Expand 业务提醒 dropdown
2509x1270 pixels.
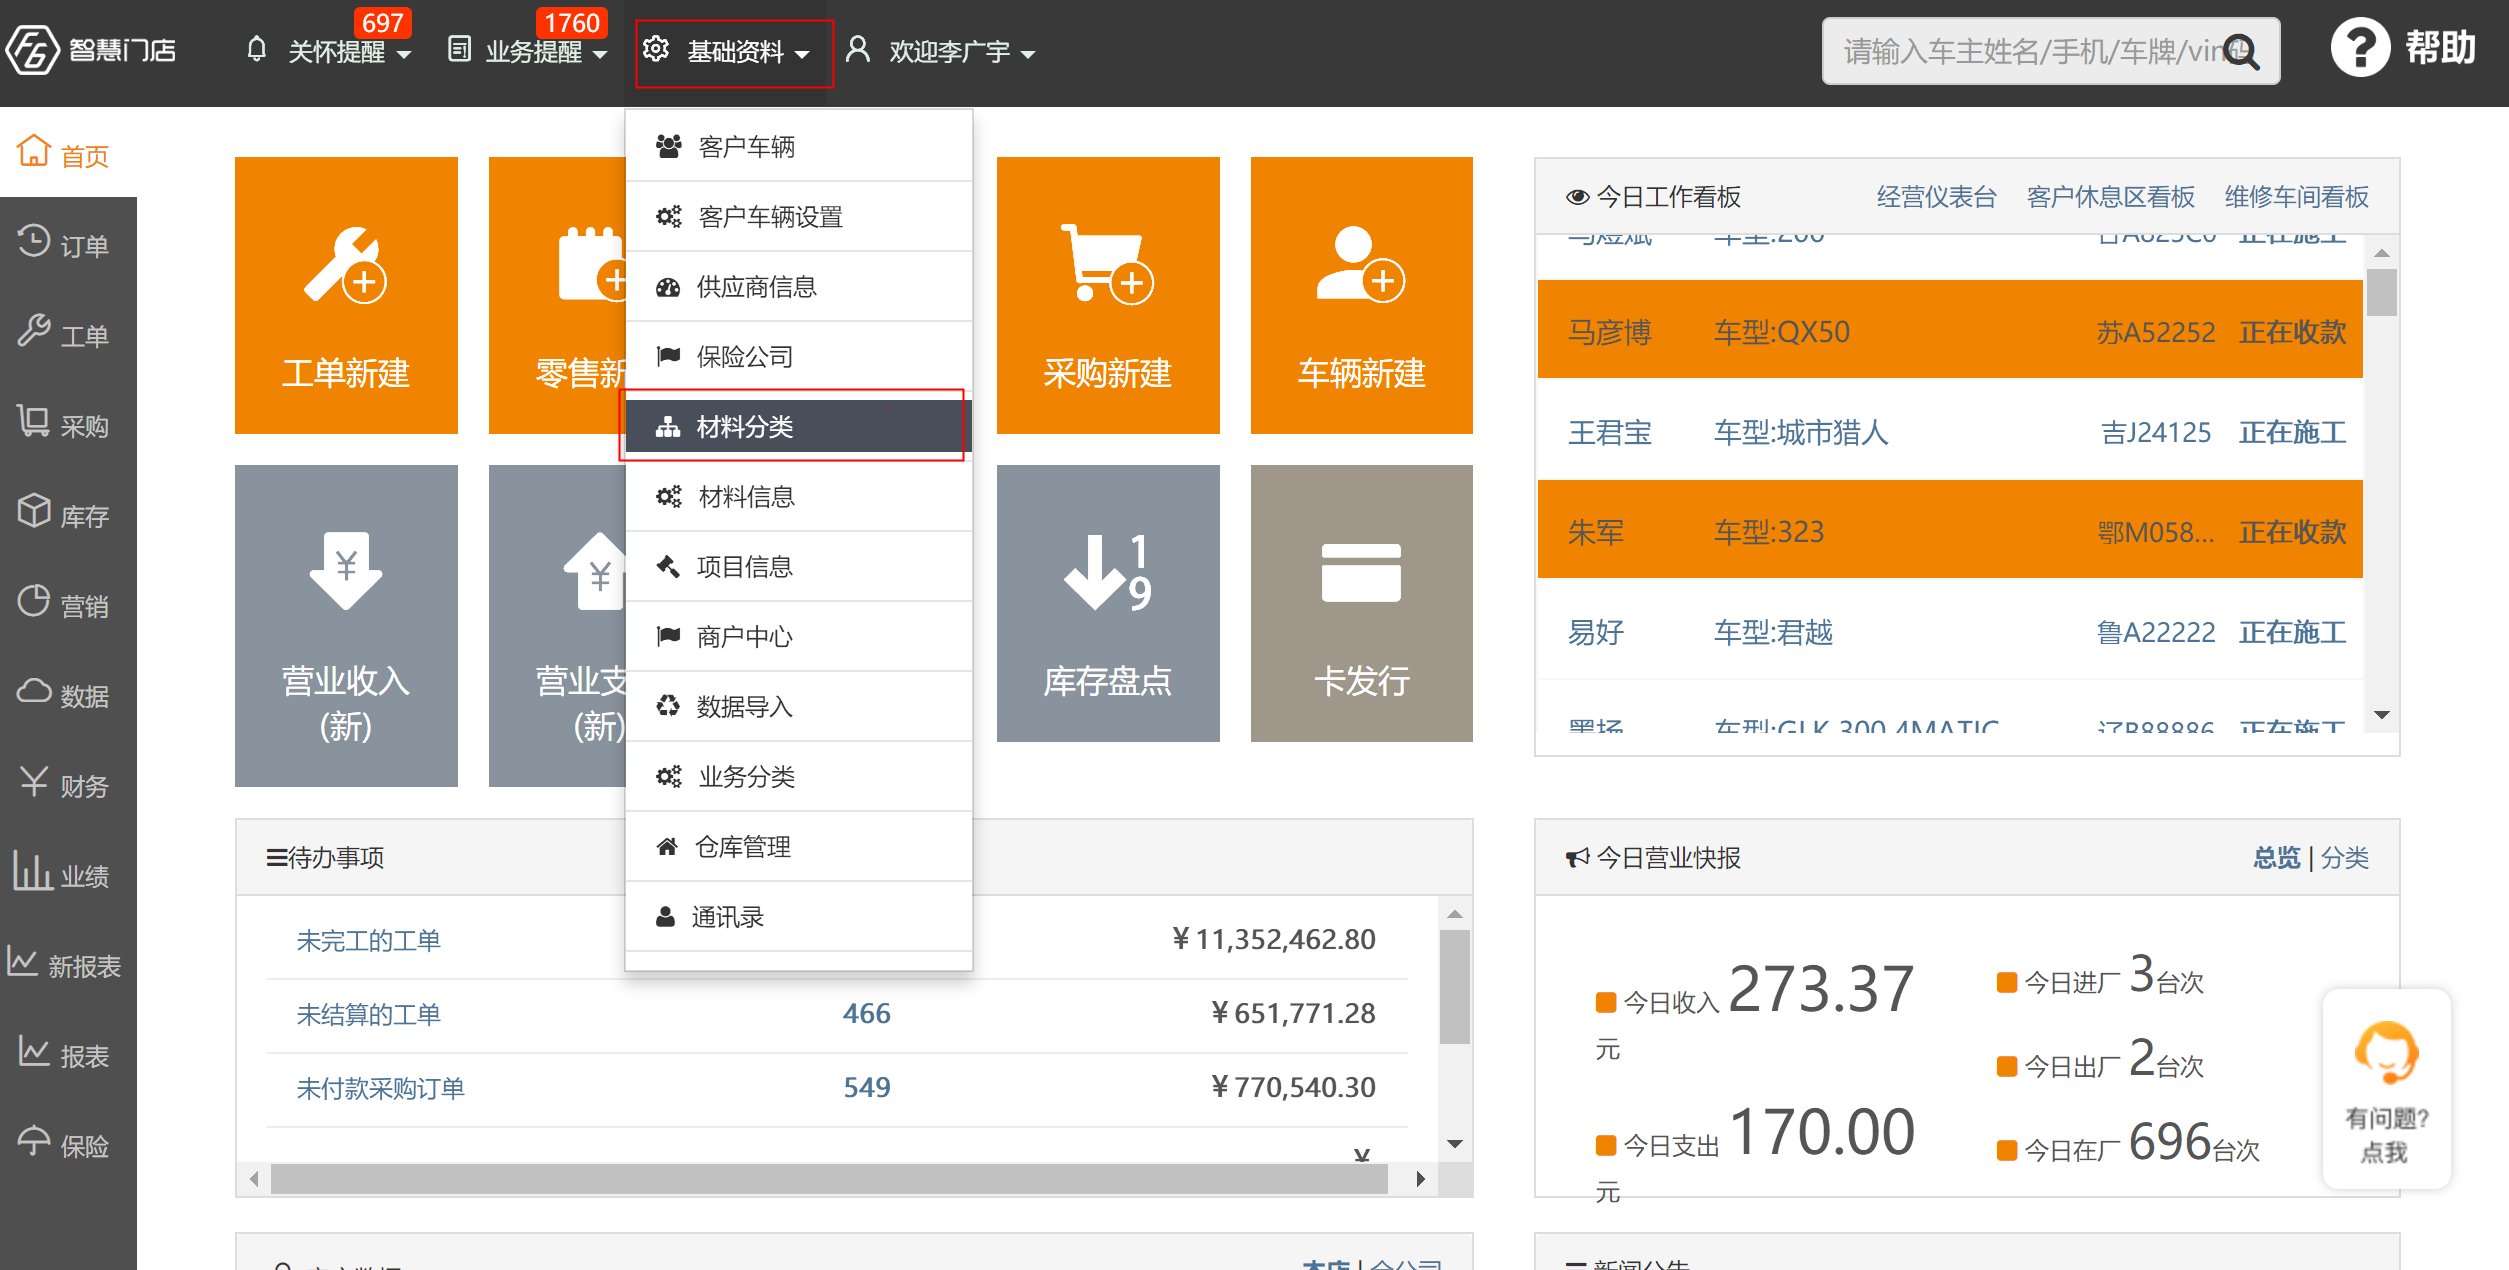pyautogui.click(x=527, y=51)
